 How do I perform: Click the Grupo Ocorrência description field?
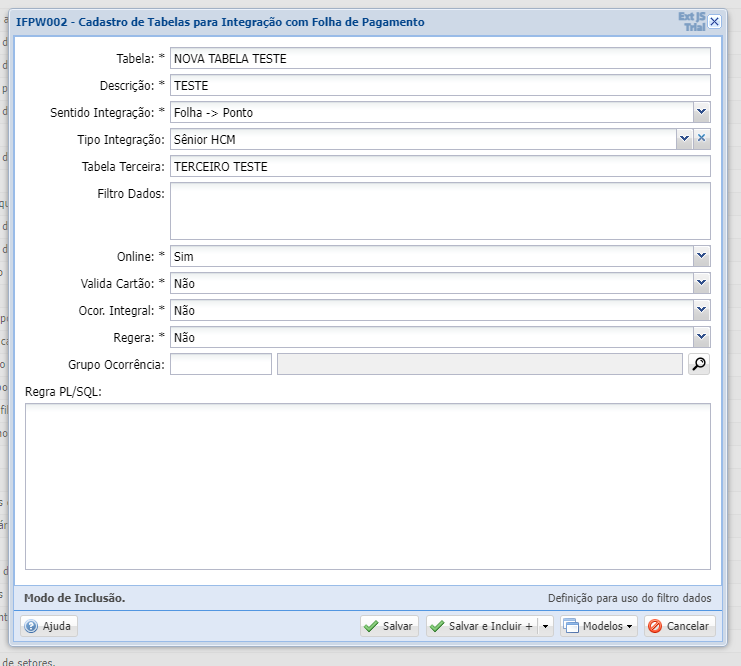click(480, 364)
